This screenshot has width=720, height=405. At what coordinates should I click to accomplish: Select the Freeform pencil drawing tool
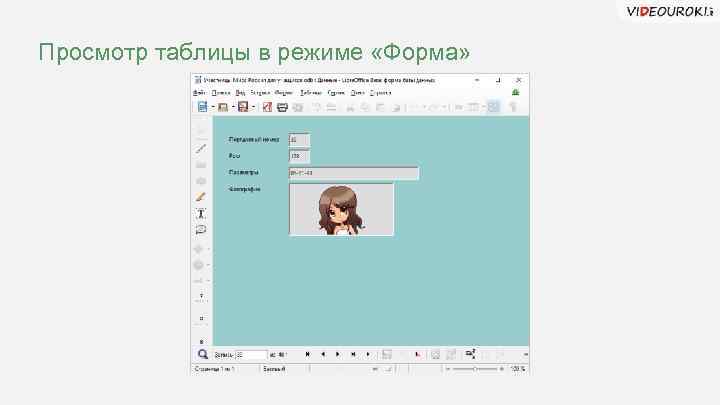tap(201, 197)
